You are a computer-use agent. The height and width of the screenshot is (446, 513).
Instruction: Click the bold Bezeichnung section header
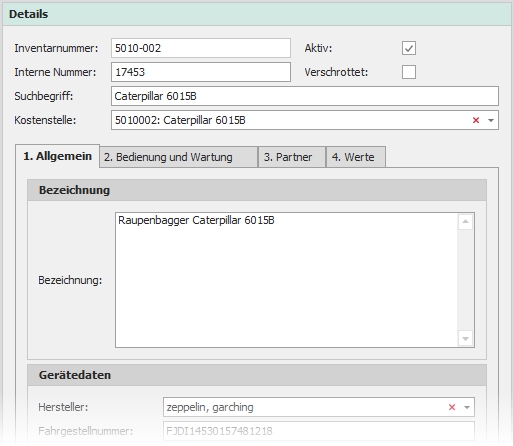point(257,190)
